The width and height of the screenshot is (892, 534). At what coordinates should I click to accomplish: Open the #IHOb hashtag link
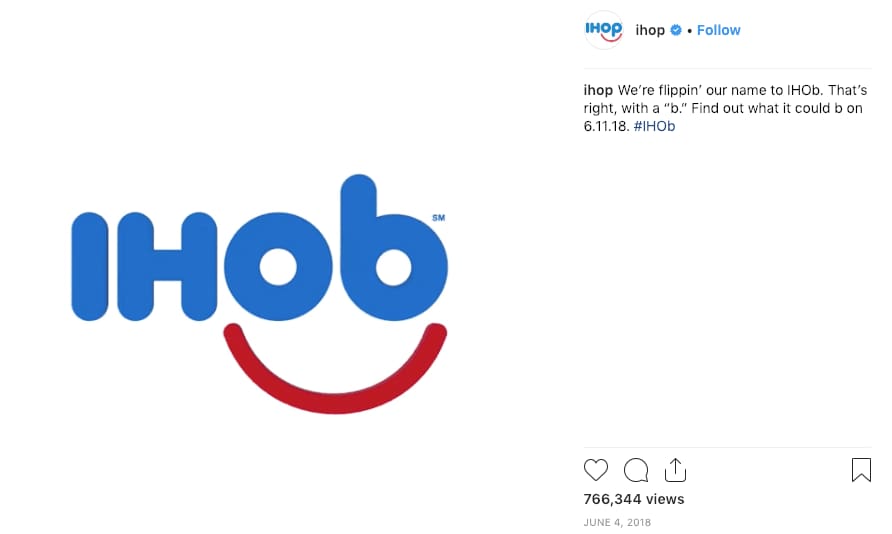pos(654,126)
